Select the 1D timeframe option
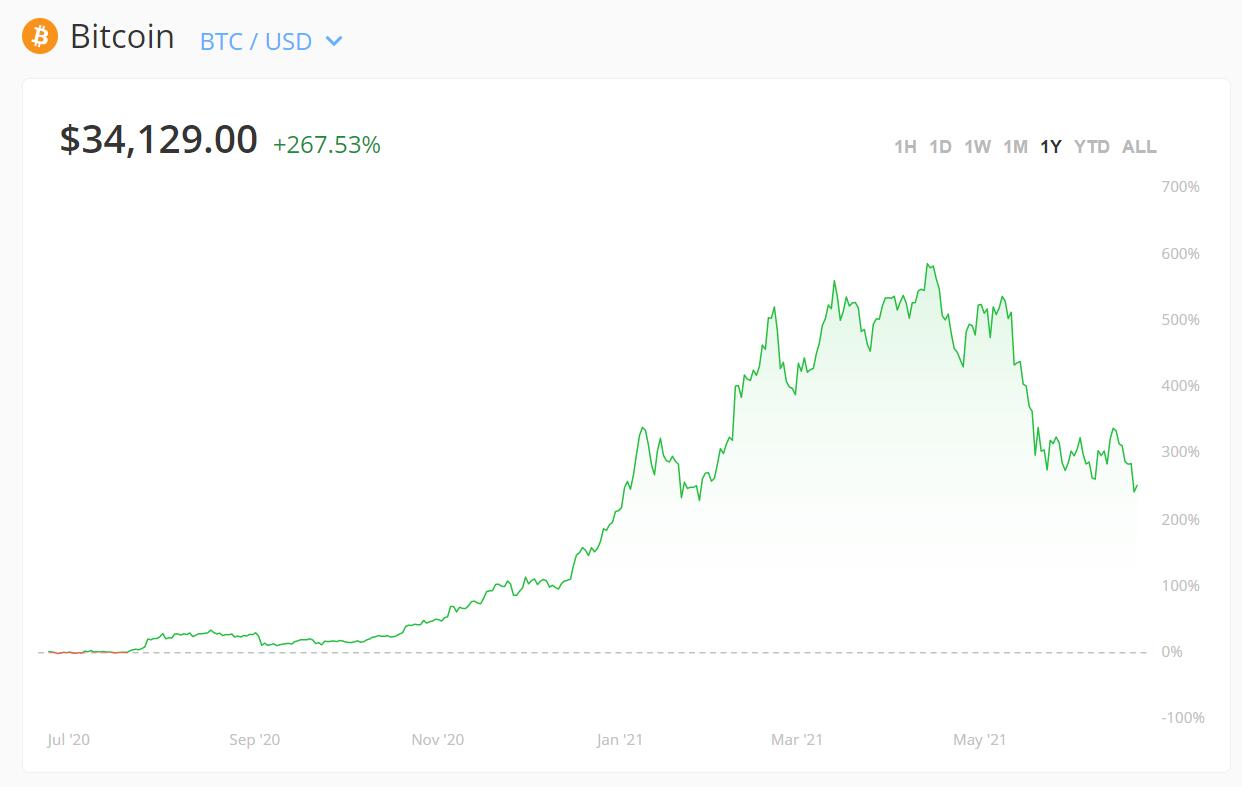The image size is (1242, 787). coord(941,146)
